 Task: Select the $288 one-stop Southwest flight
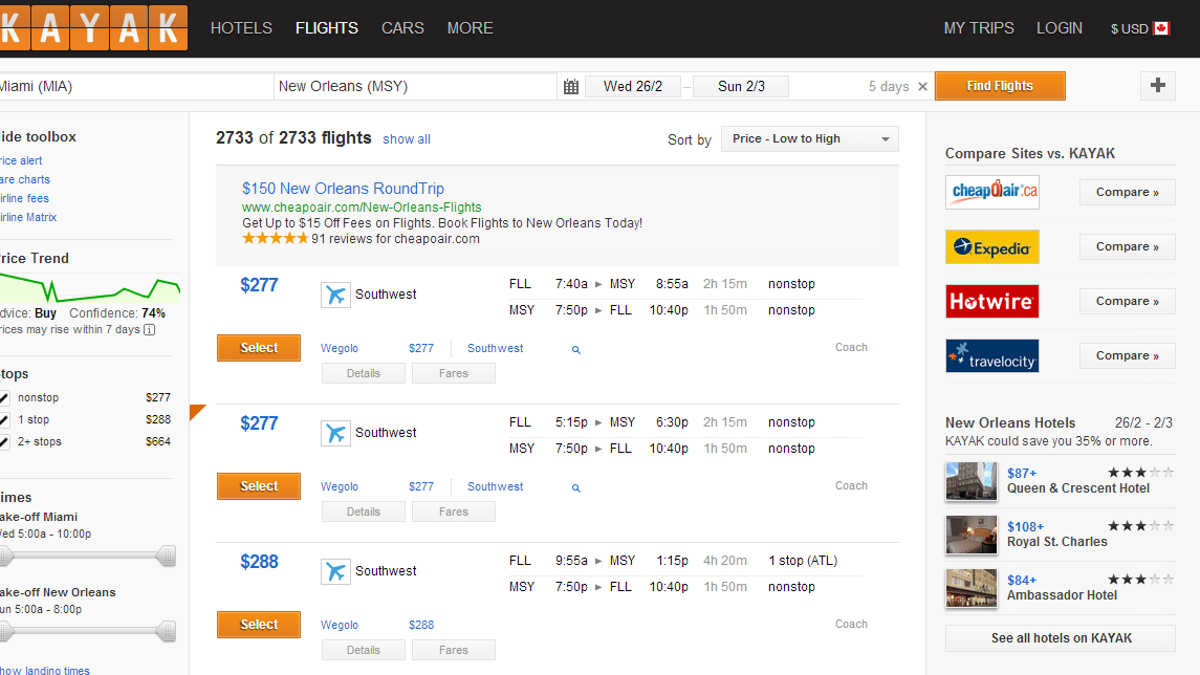(259, 624)
